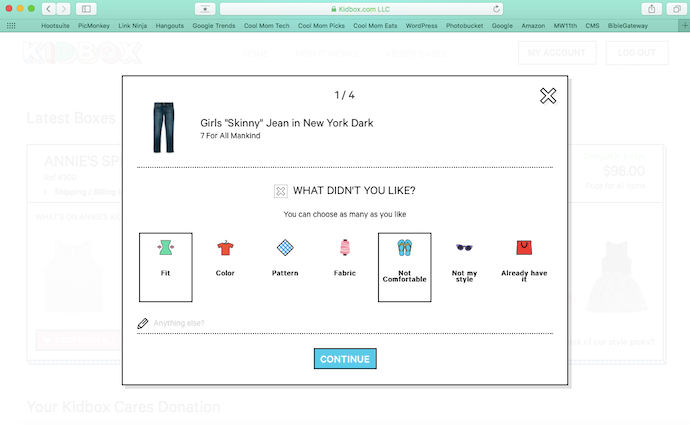The height and width of the screenshot is (425, 690).
Task: Open the Hangouts bookmark
Action: [169, 26]
